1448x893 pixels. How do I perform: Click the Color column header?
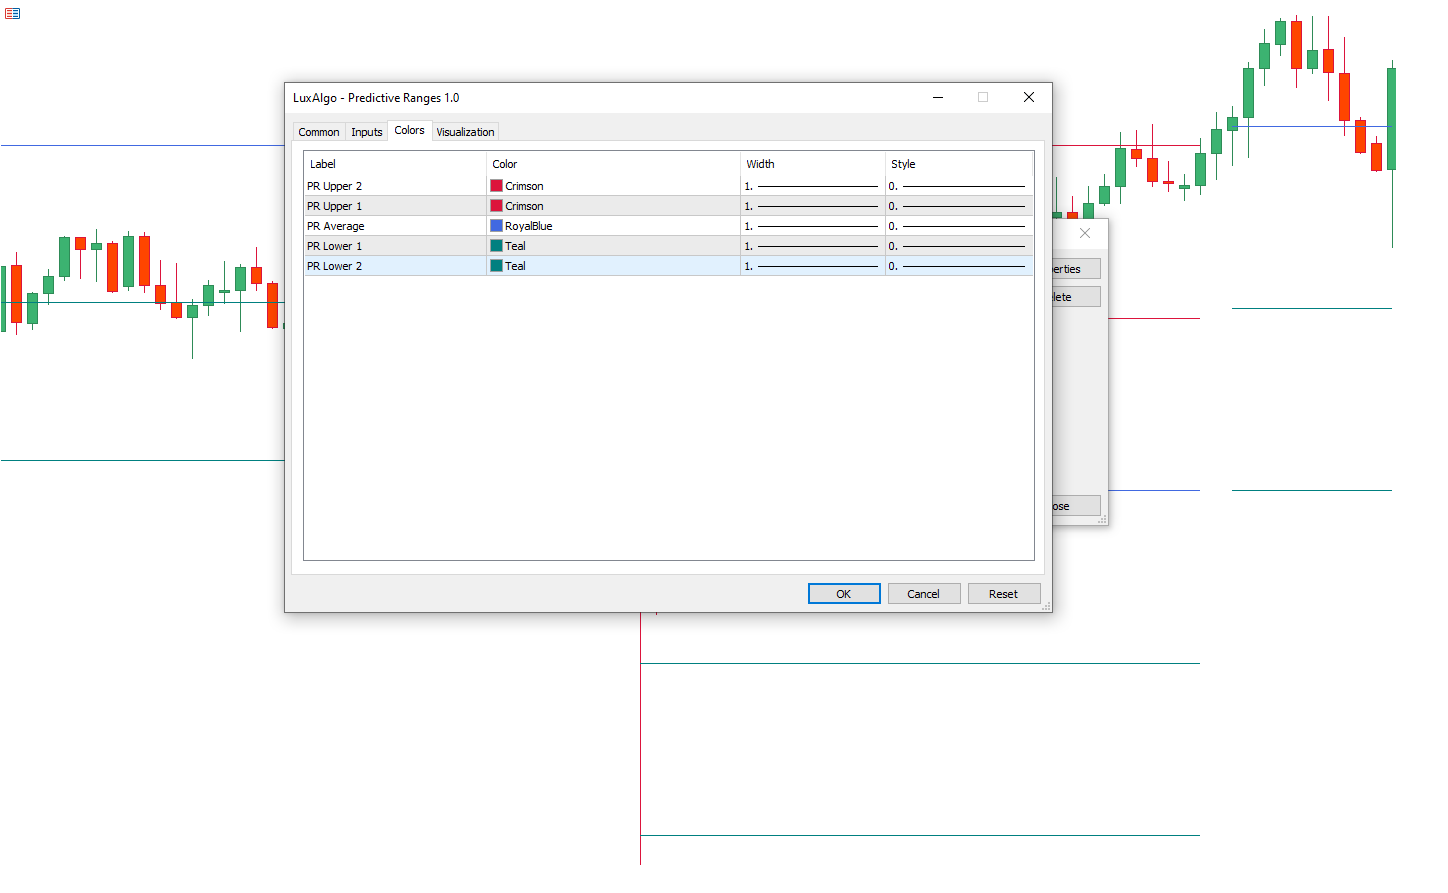(x=613, y=164)
